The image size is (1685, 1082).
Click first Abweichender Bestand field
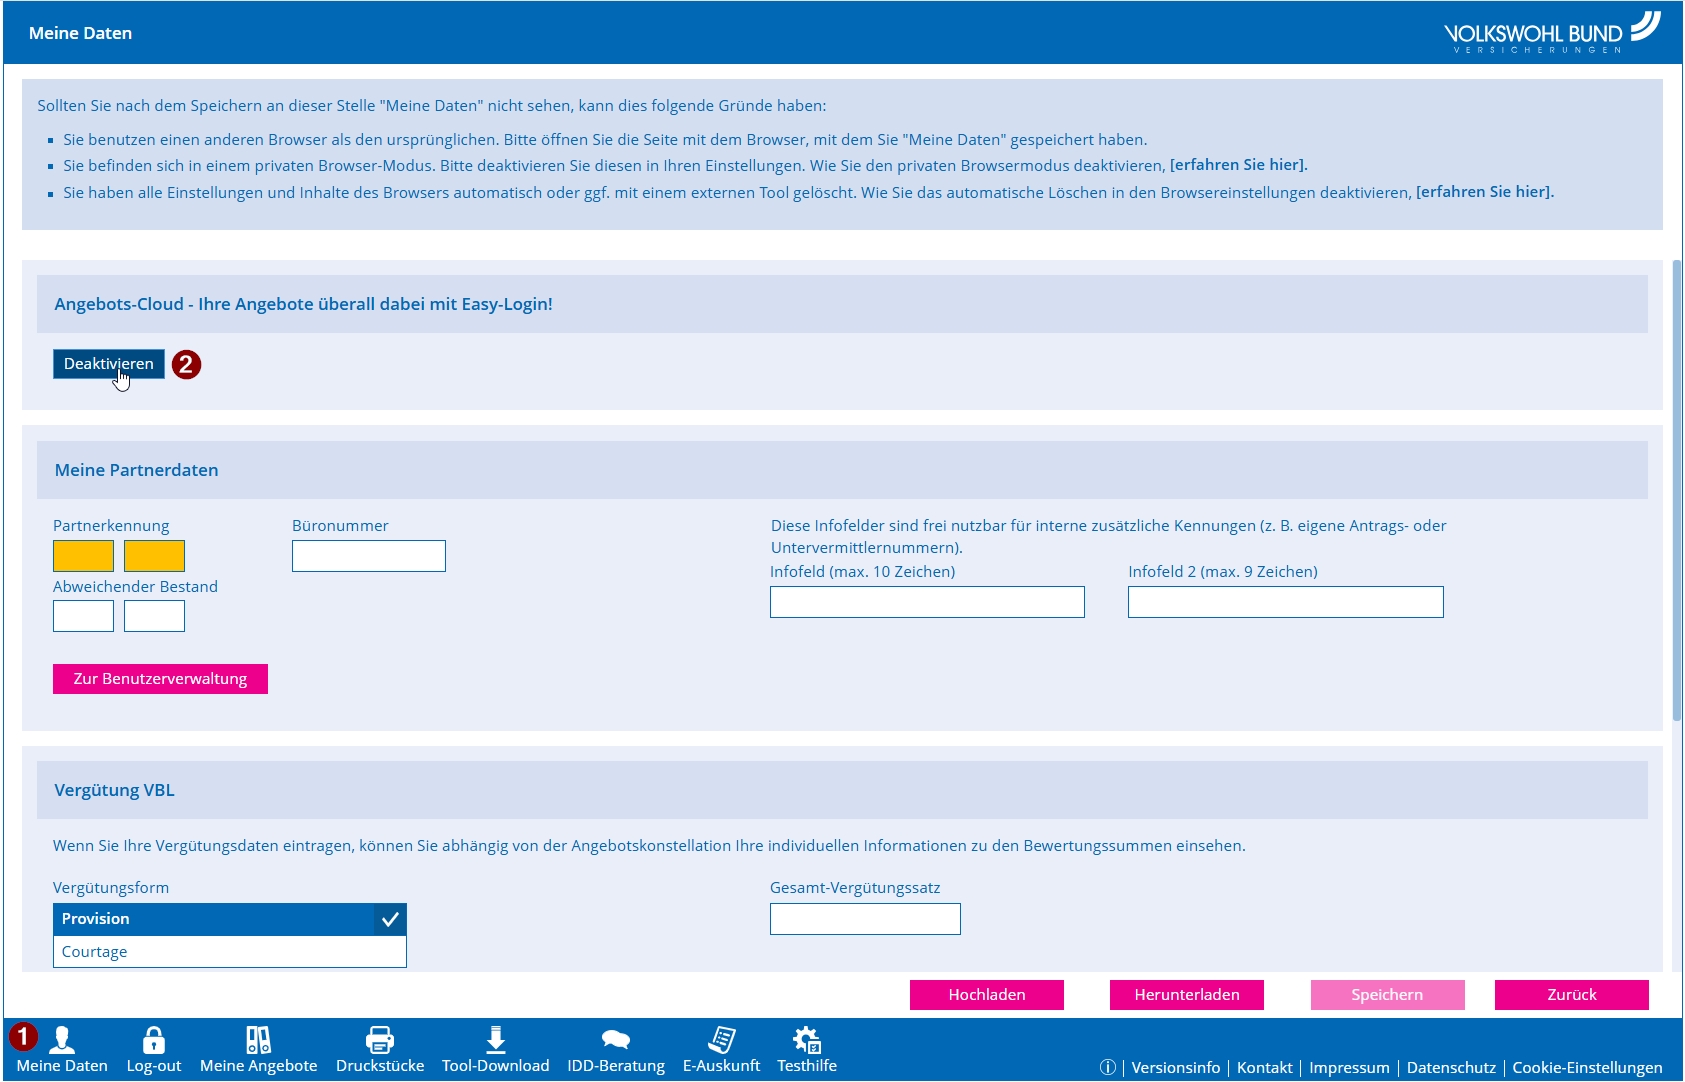(83, 616)
